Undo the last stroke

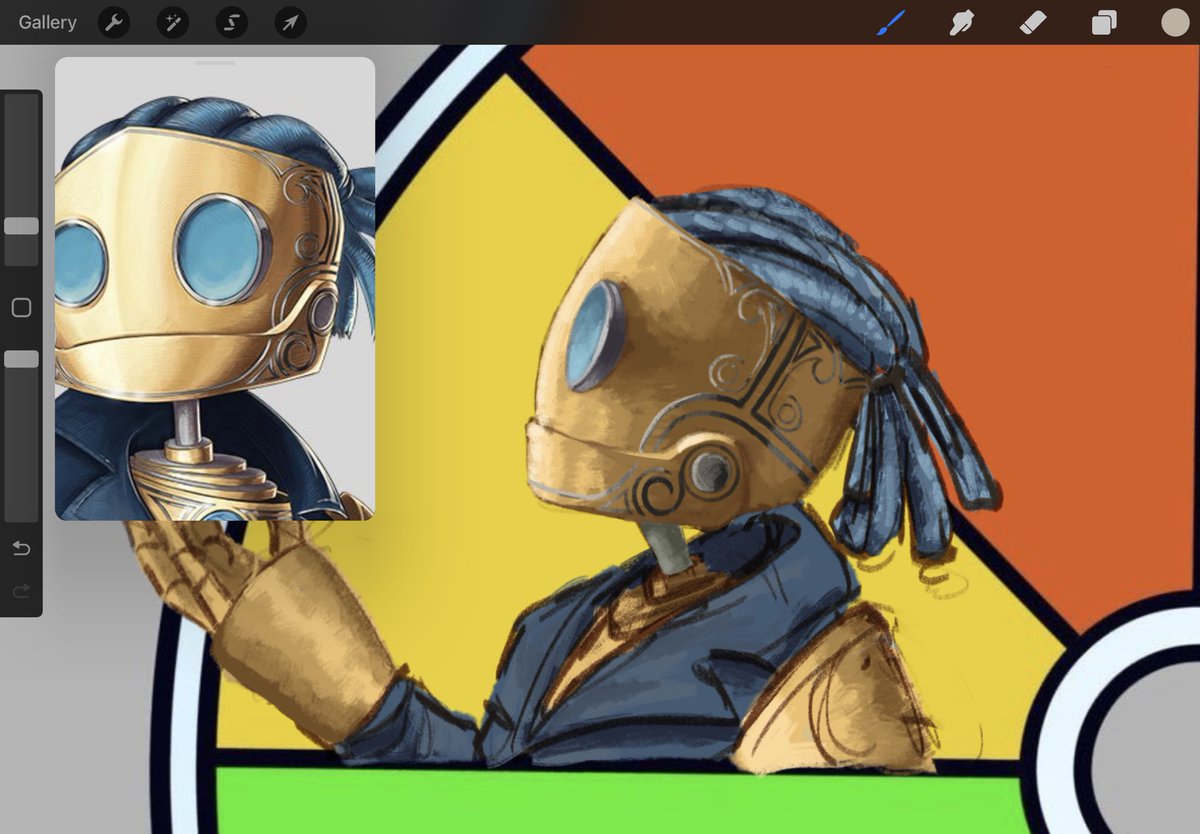[21, 548]
